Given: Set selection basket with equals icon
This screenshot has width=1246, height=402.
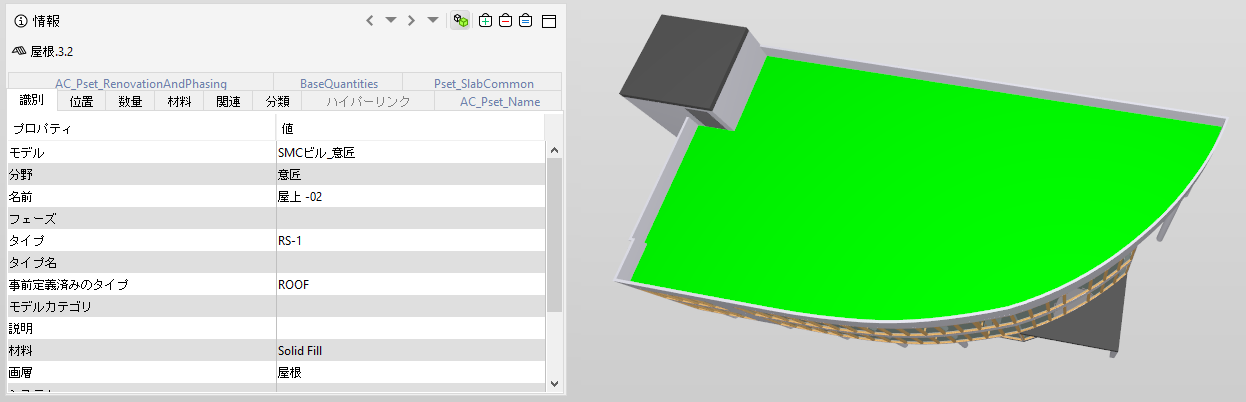Looking at the screenshot, I should (x=526, y=20).
